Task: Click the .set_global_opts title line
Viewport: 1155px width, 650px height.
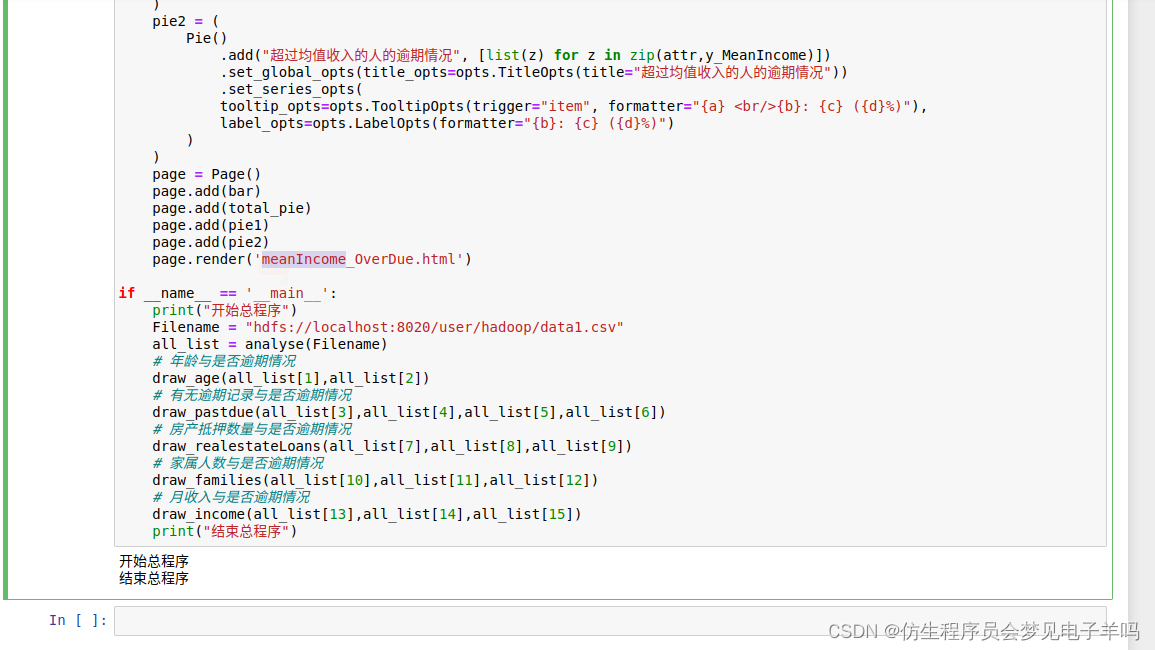Action: (534, 72)
